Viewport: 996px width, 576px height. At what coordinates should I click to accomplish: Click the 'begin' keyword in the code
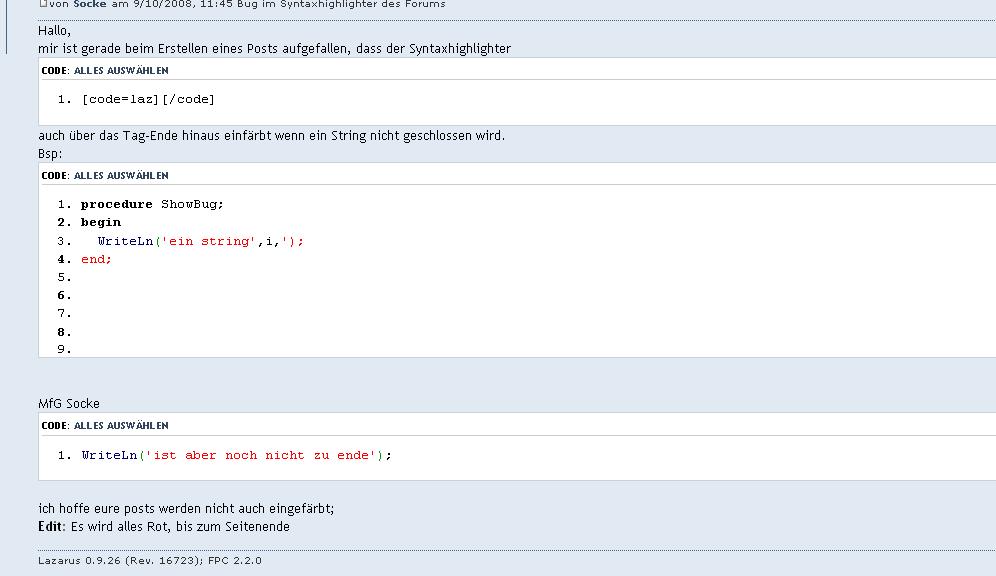coord(101,222)
